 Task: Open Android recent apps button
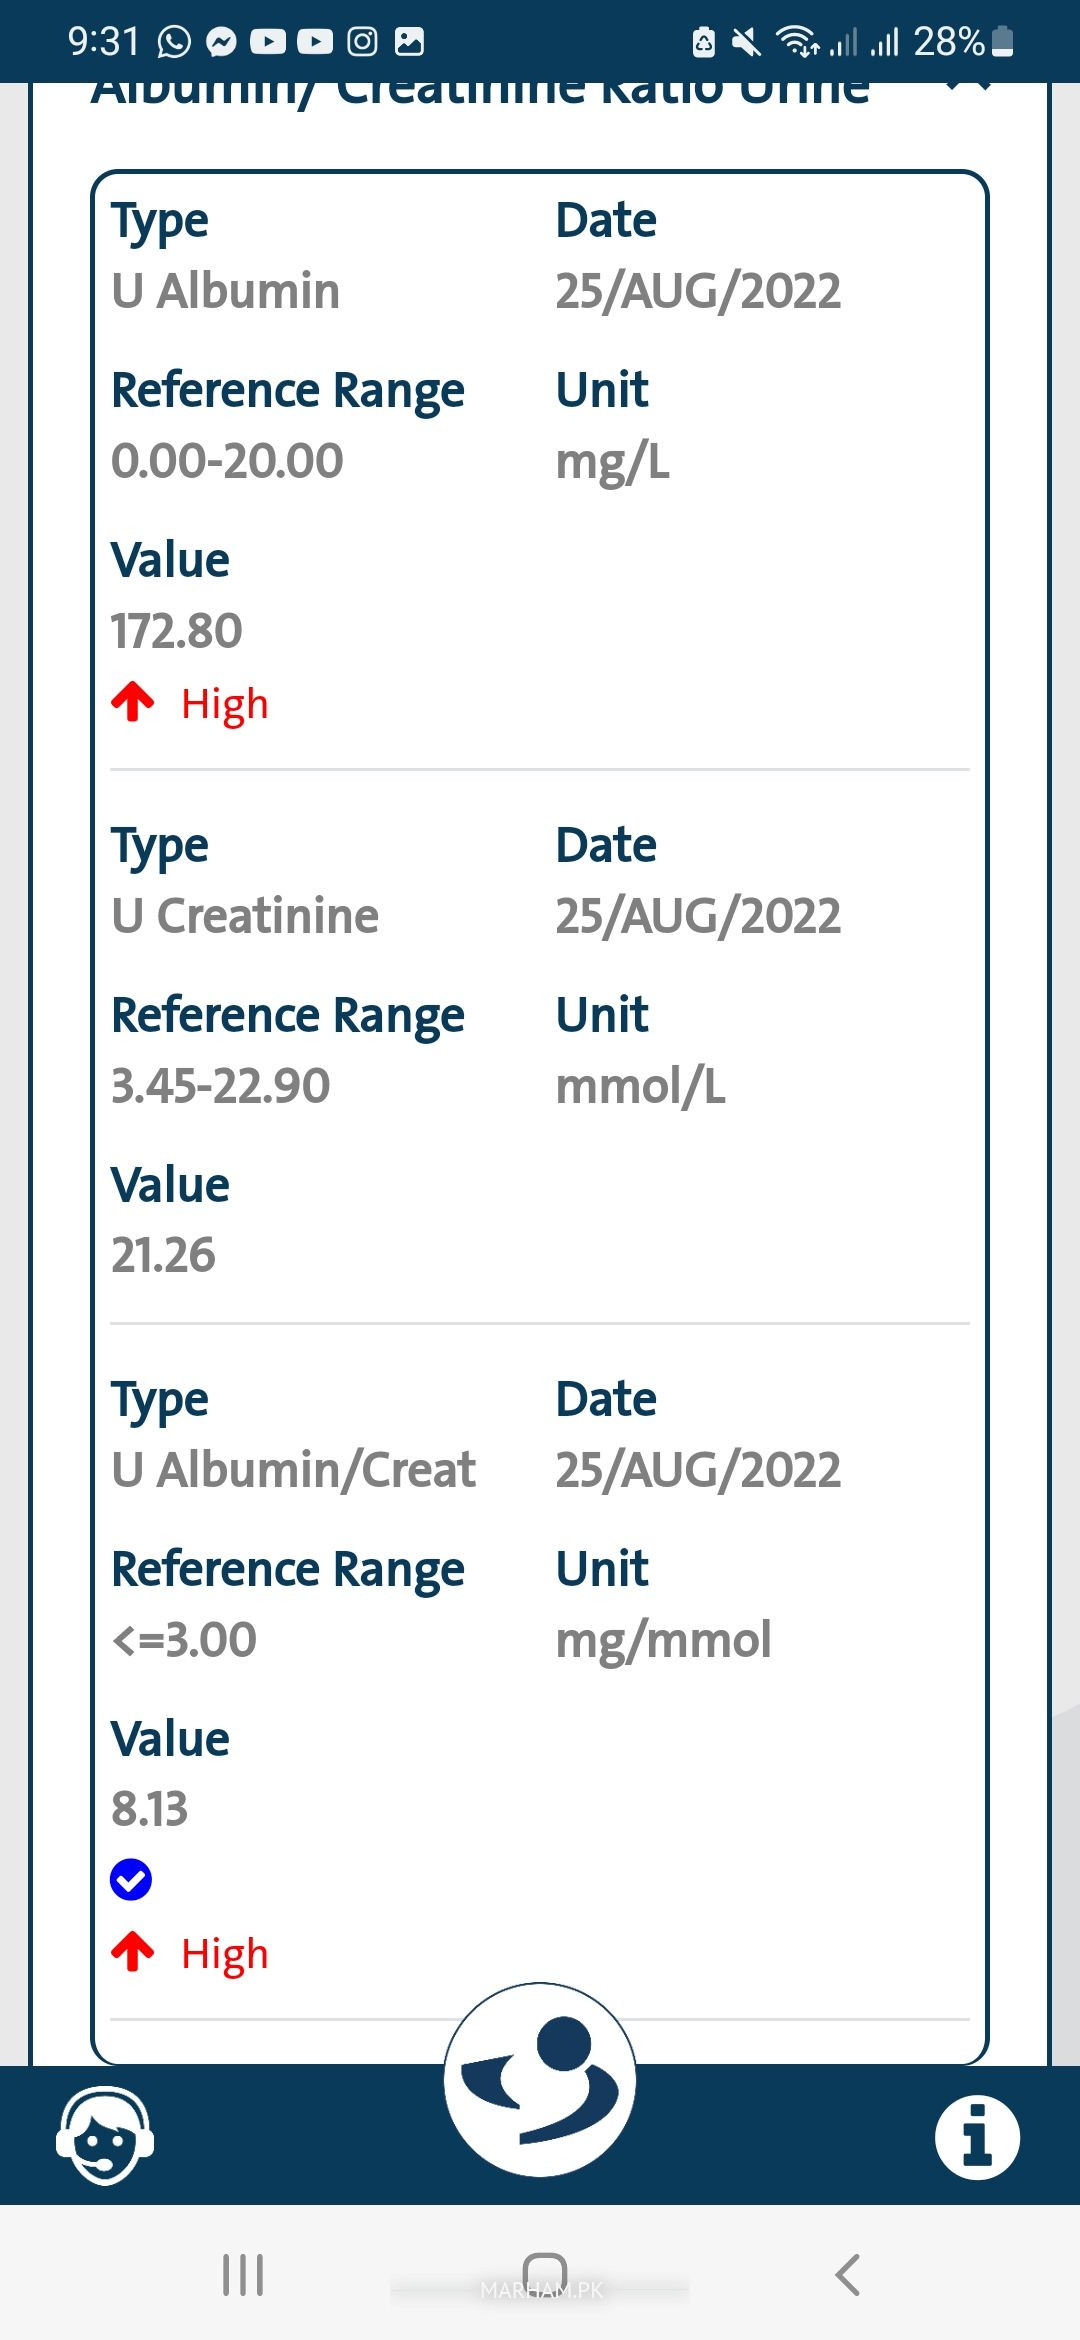(243, 2275)
